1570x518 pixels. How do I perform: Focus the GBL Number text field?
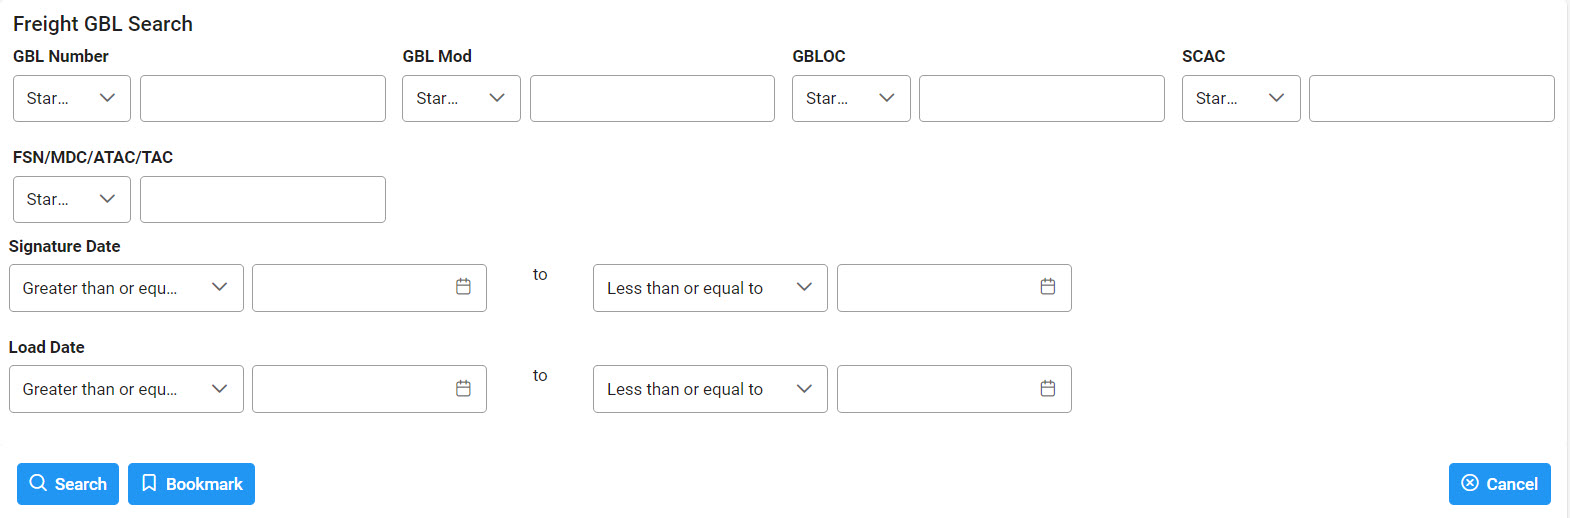[263, 98]
